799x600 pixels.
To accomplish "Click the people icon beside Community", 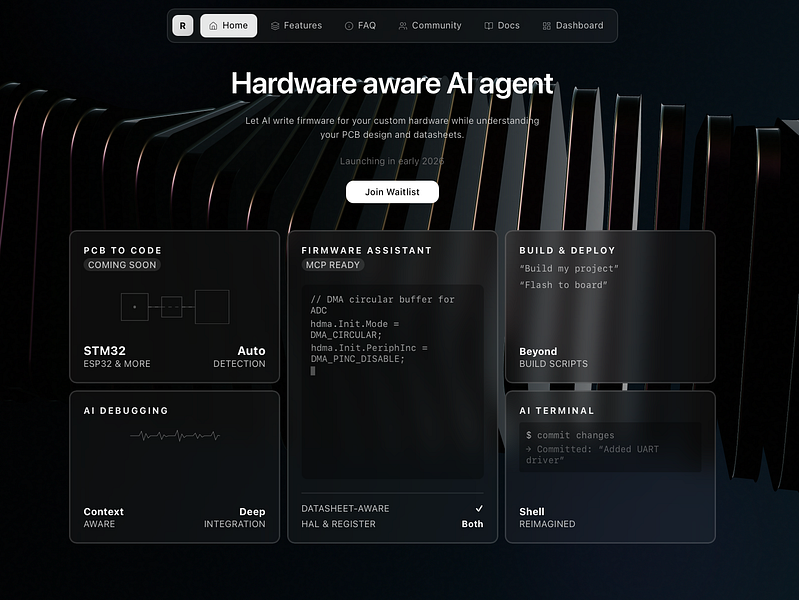I will point(403,25).
